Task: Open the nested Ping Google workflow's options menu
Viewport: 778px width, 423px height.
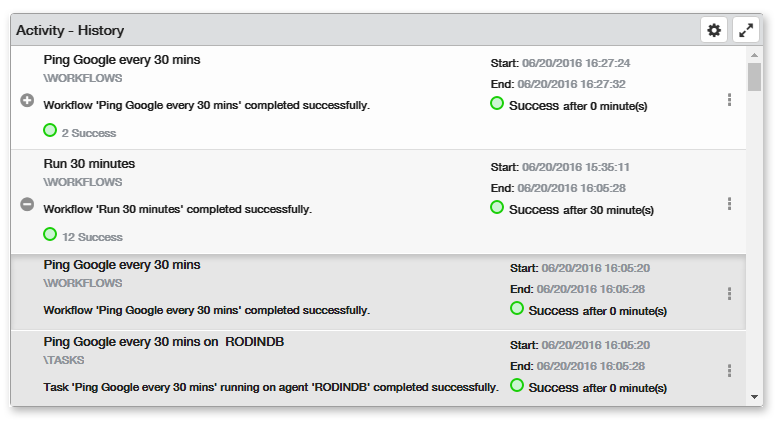Action: coord(730,294)
